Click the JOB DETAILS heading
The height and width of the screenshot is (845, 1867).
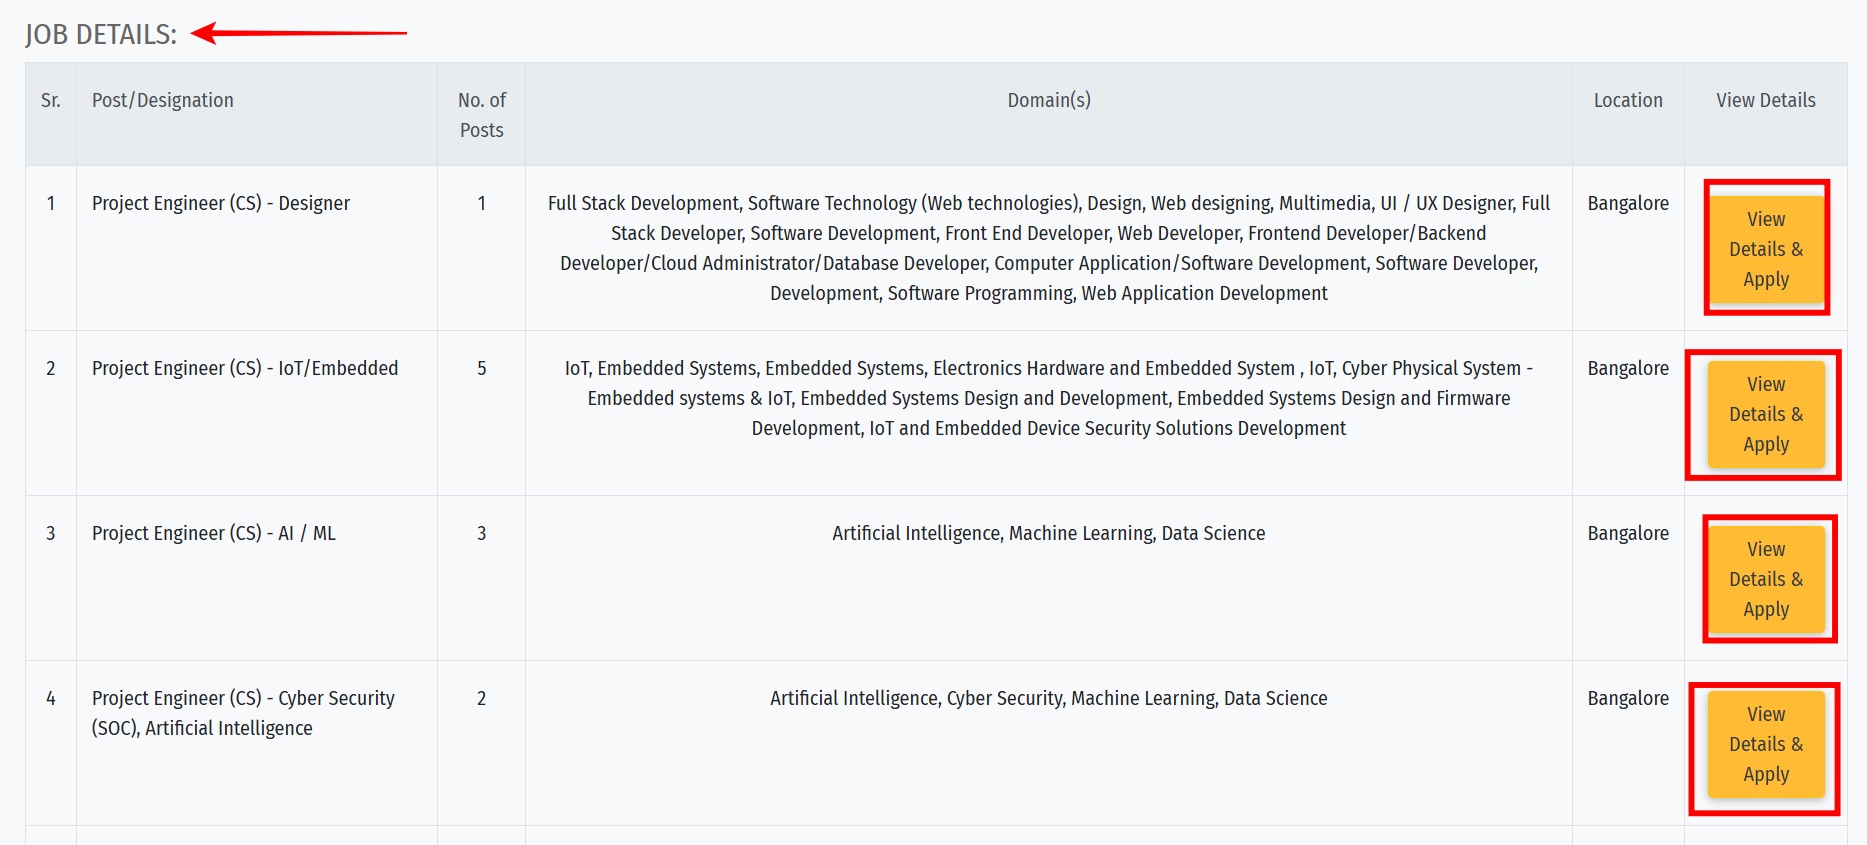[x=101, y=35]
